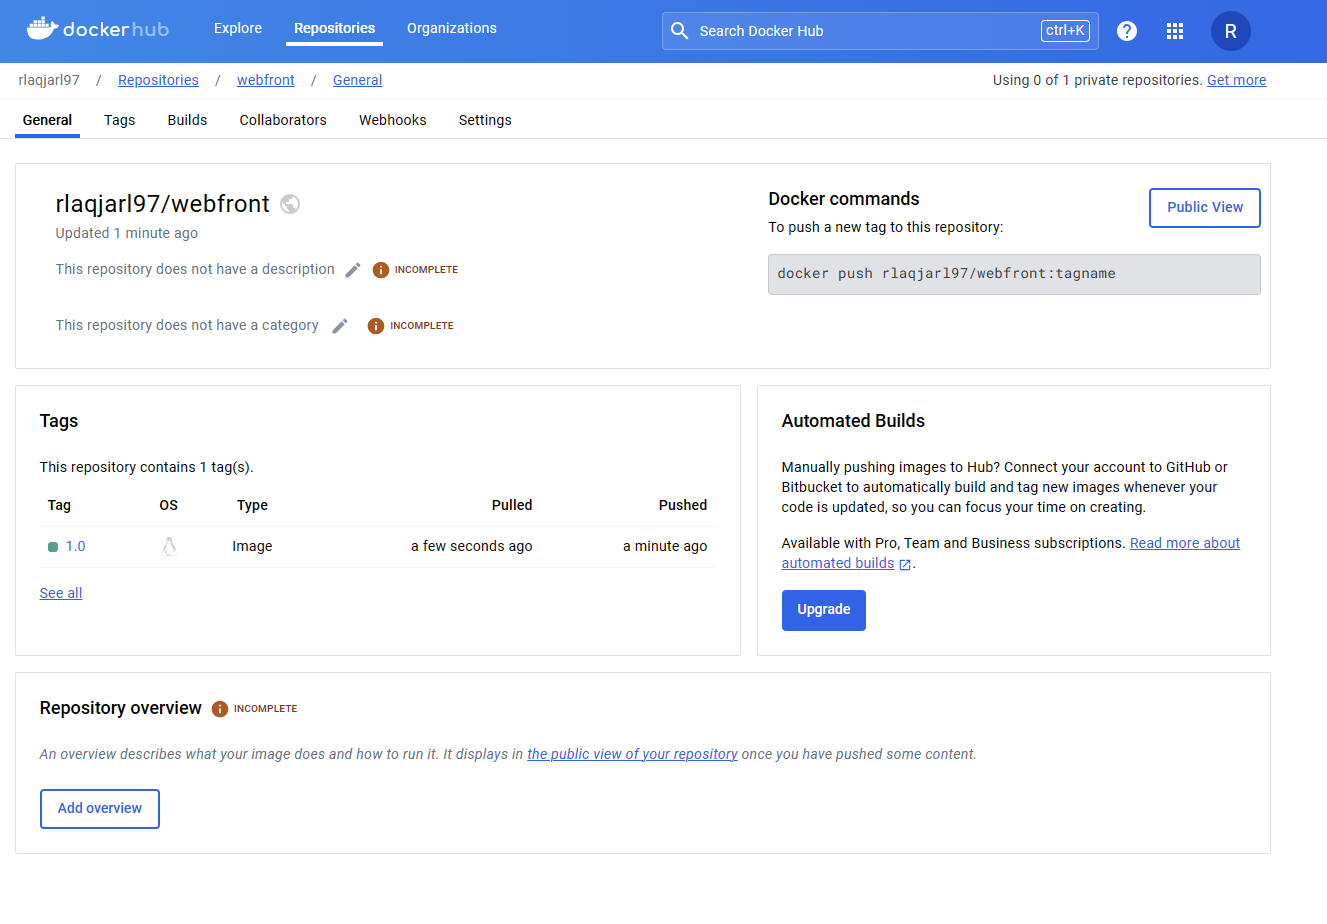
Task: Follow the Repositories breadcrumb link
Action: tap(158, 80)
